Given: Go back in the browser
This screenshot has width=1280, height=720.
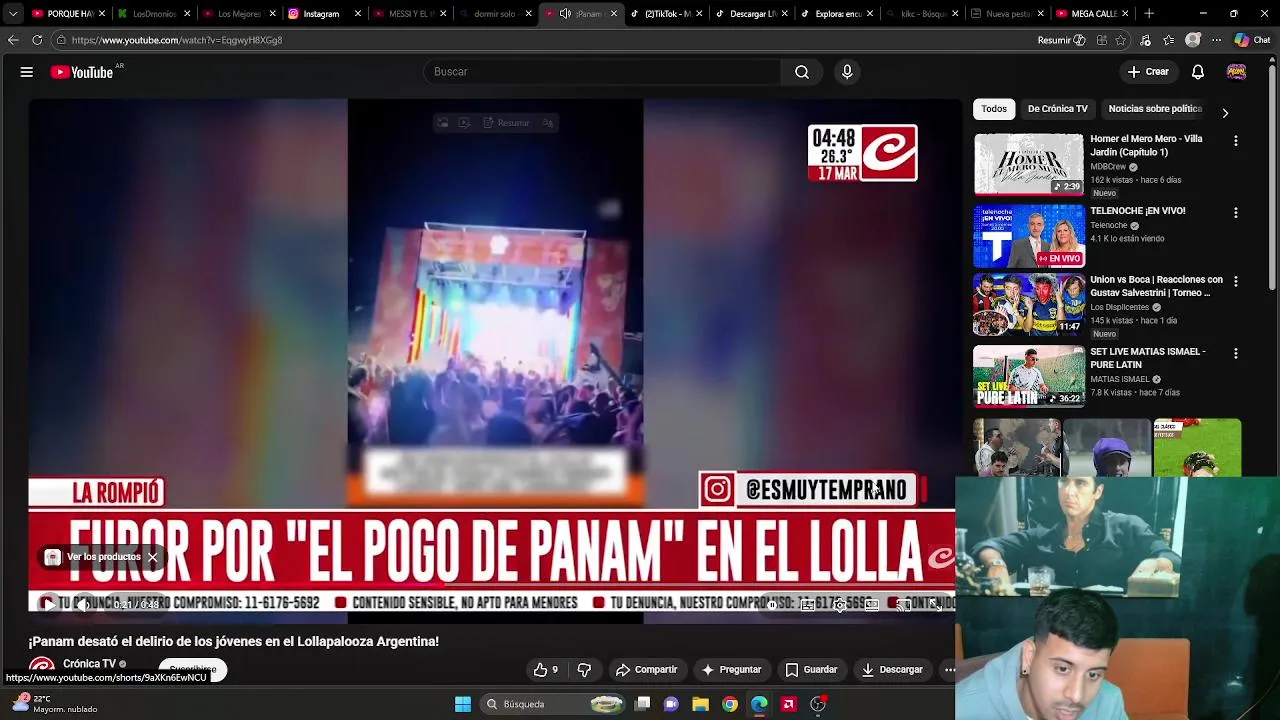Looking at the screenshot, I should pos(12,40).
